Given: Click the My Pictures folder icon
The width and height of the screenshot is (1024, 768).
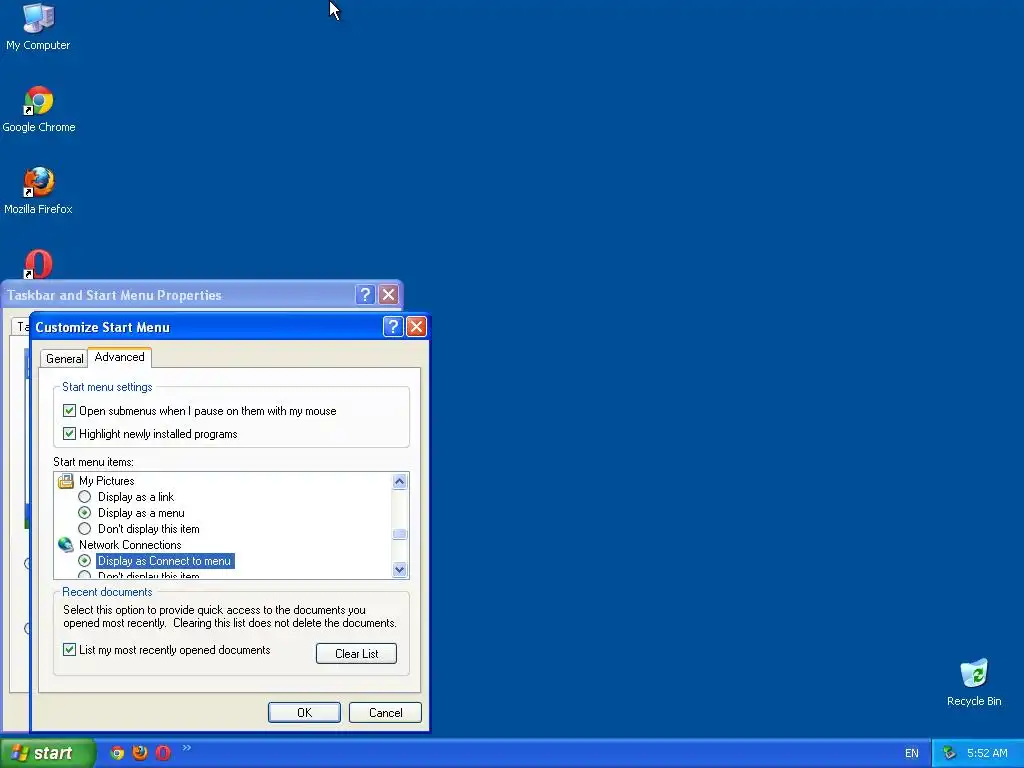Looking at the screenshot, I should point(66,481).
